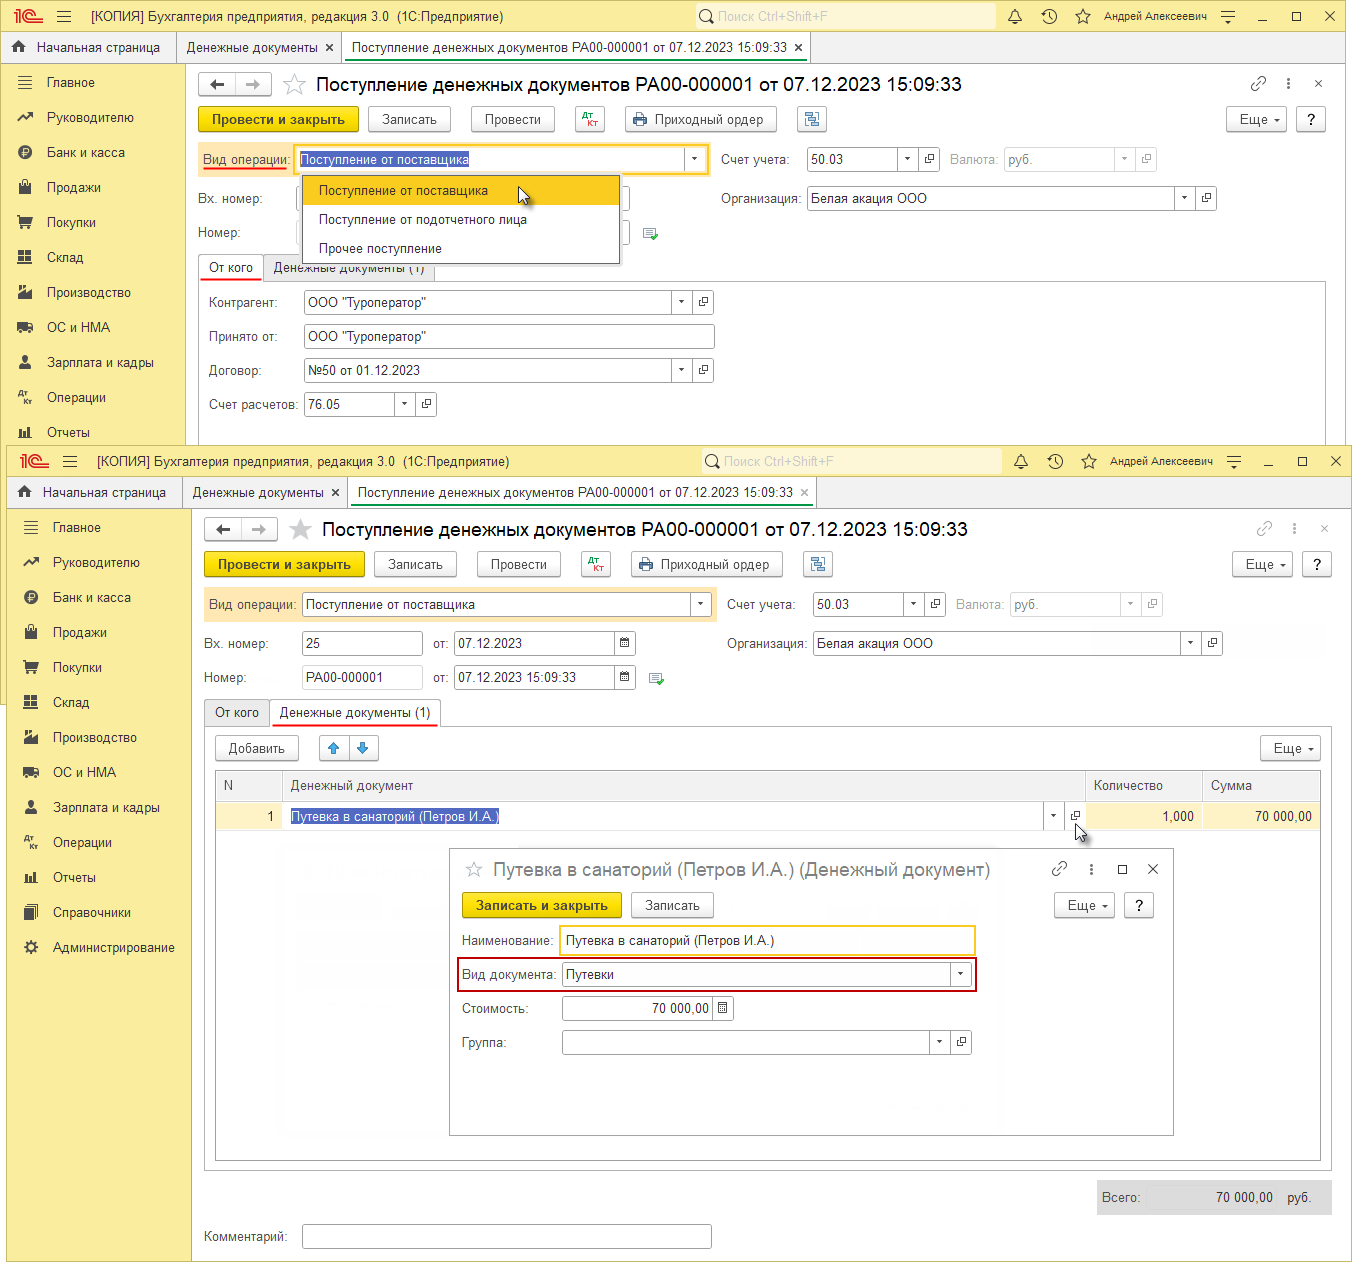Expand the Вид операции dropdown in the lower window
This screenshot has height=1264, width=1353.
pyautogui.click(x=700, y=604)
